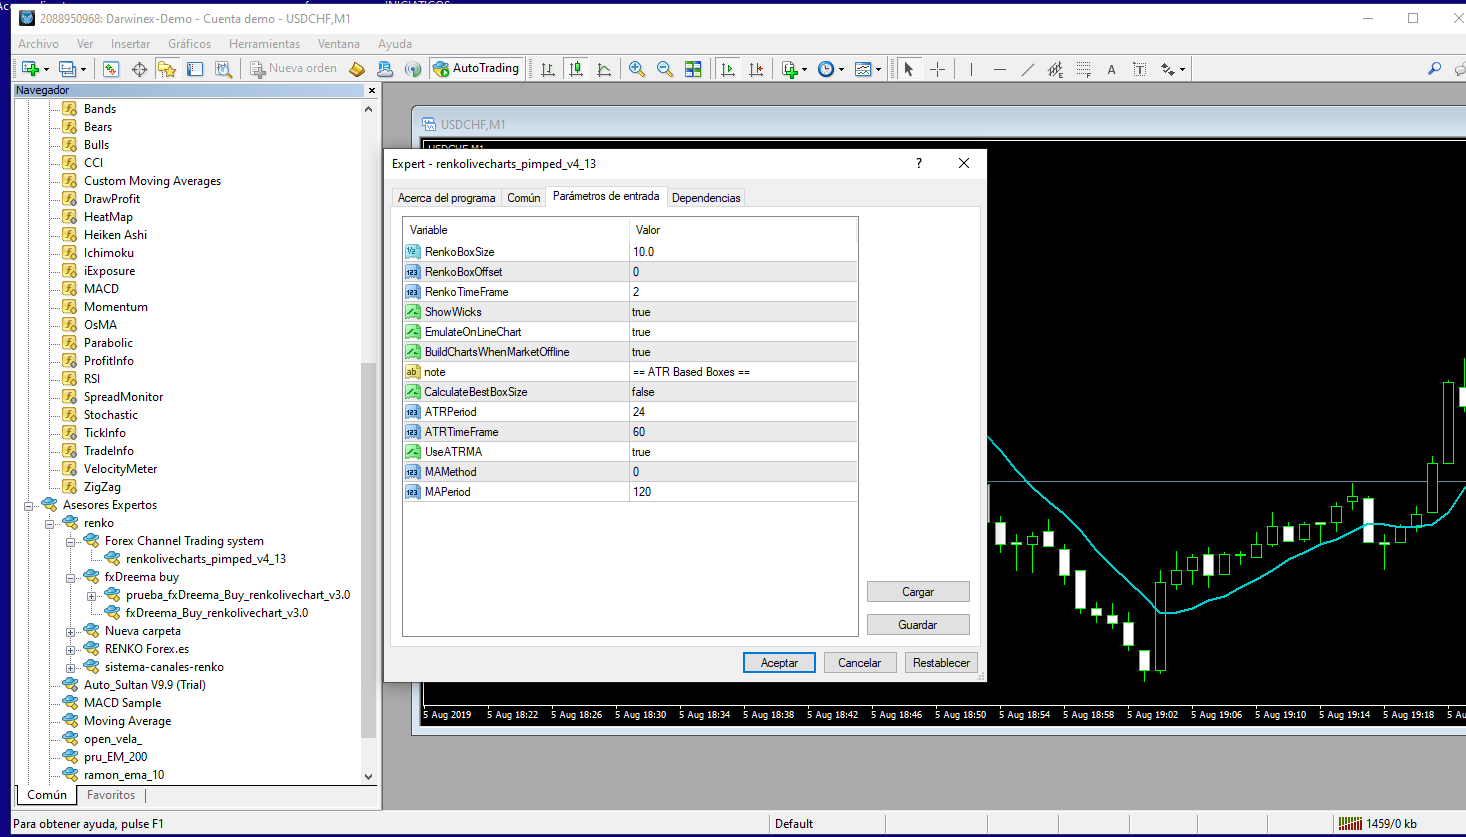Click the CalculateBestBoxSize false value
1466x837 pixels.
coord(743,392)
